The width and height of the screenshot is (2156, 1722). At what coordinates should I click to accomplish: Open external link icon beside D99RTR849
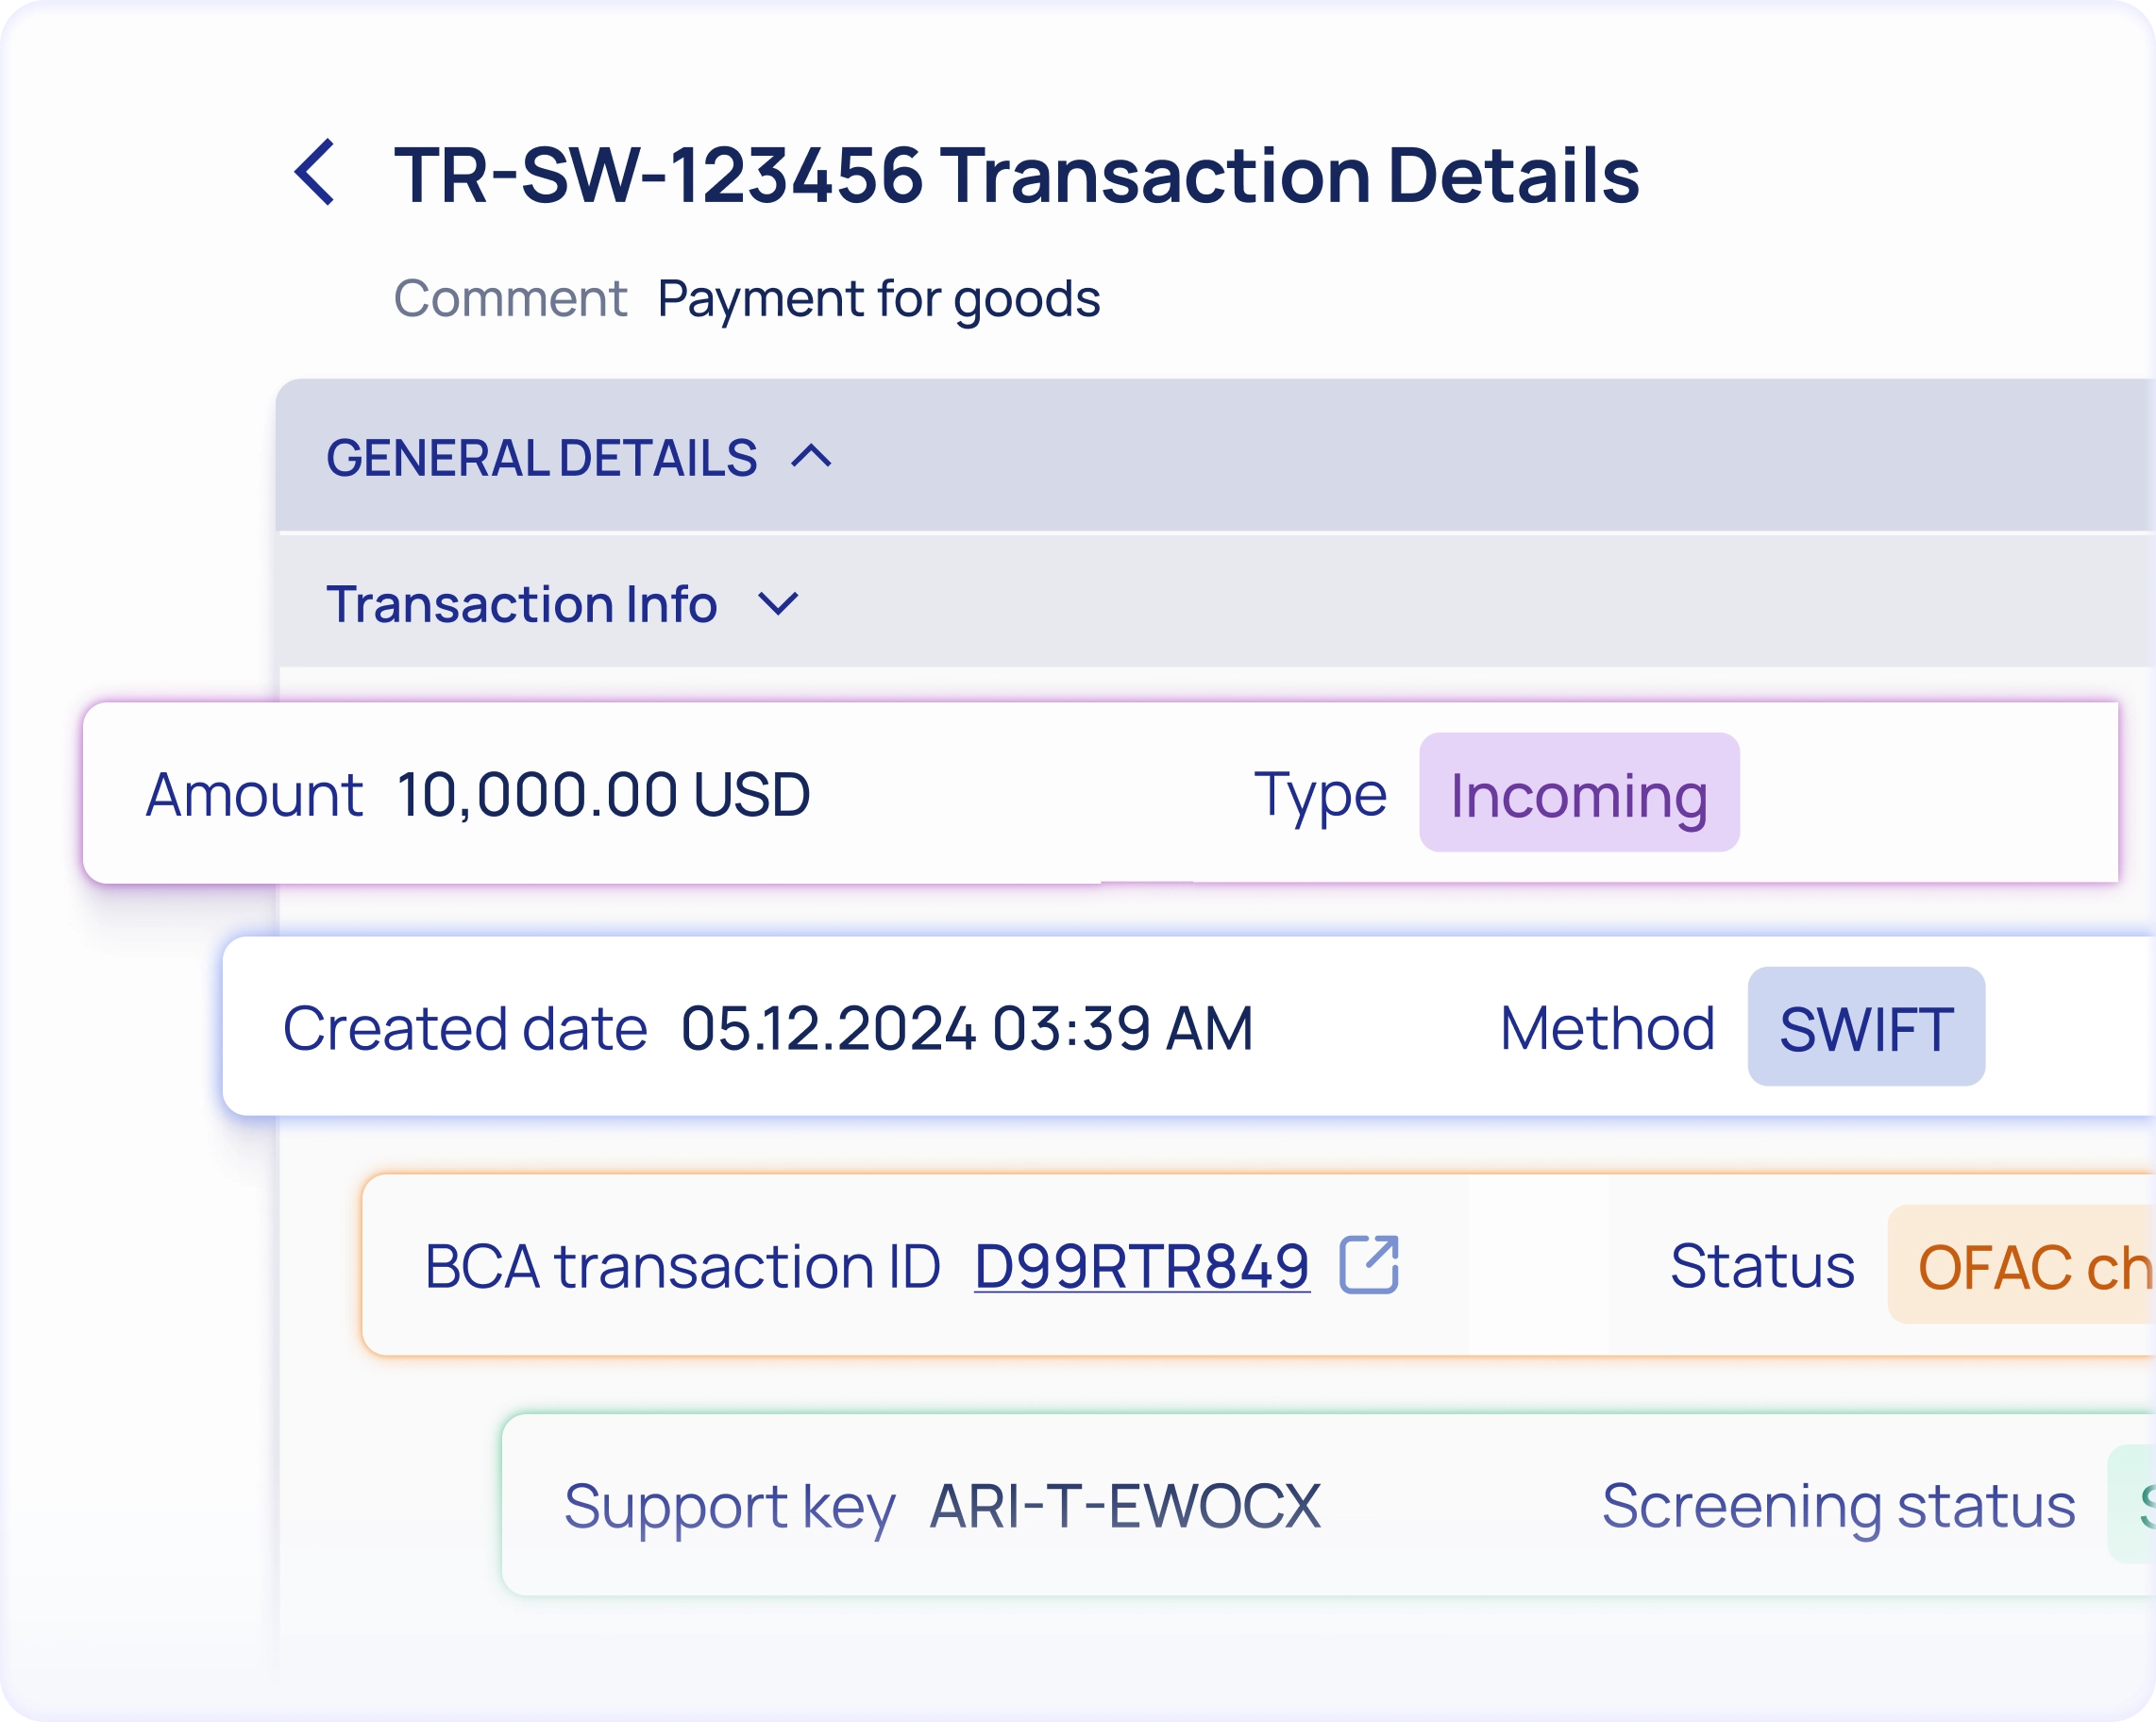click(1368, 1265)
